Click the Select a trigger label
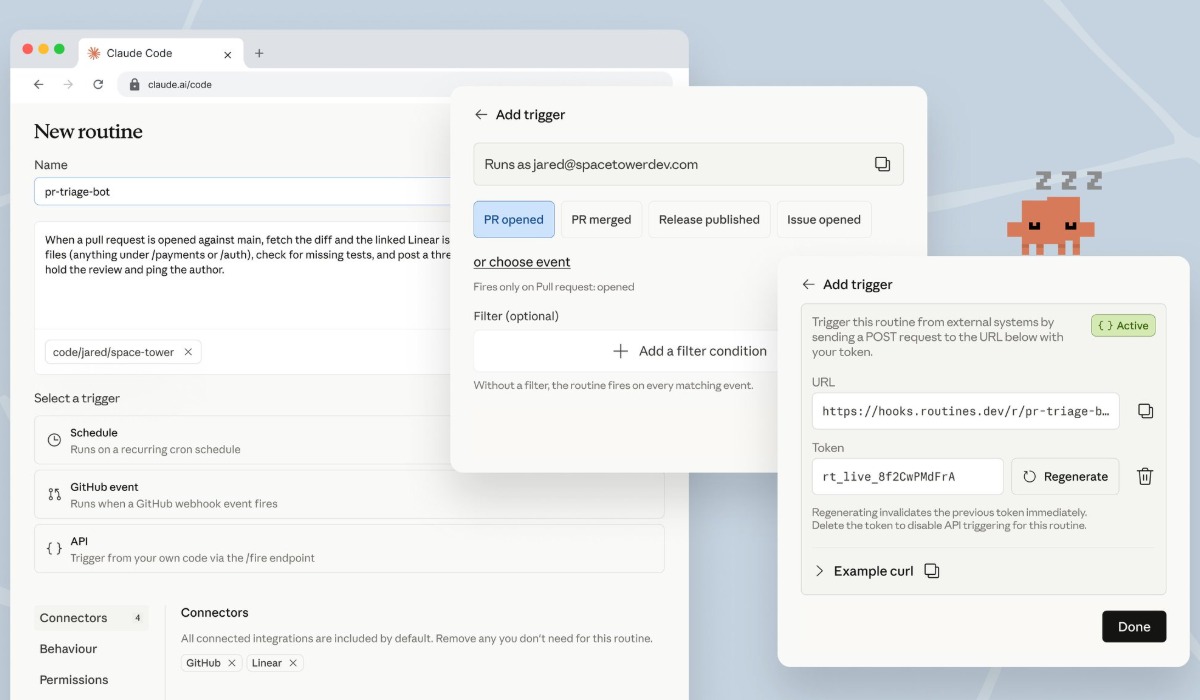The height and width of the screenshot is (700, 1200). point(77,398)
